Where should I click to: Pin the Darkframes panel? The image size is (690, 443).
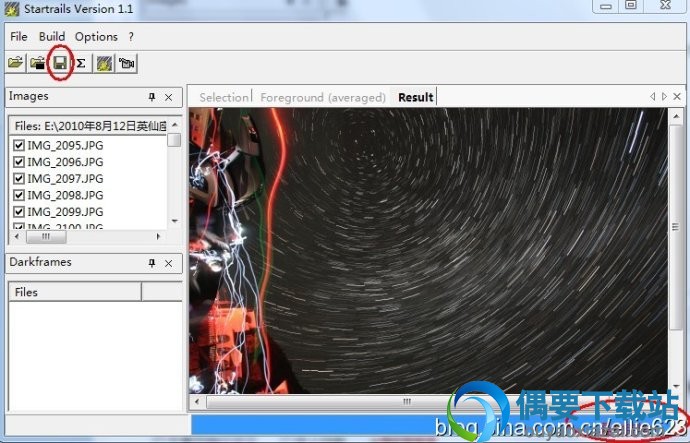coord(152,263)
